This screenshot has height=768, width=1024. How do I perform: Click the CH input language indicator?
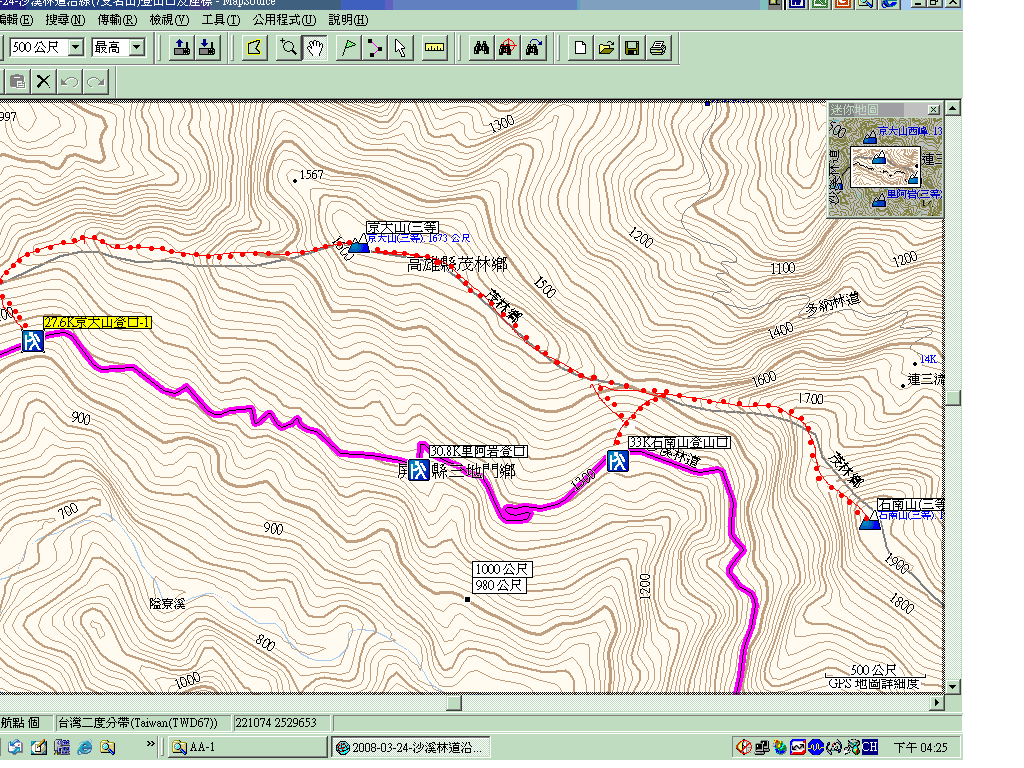click(869, 746)
